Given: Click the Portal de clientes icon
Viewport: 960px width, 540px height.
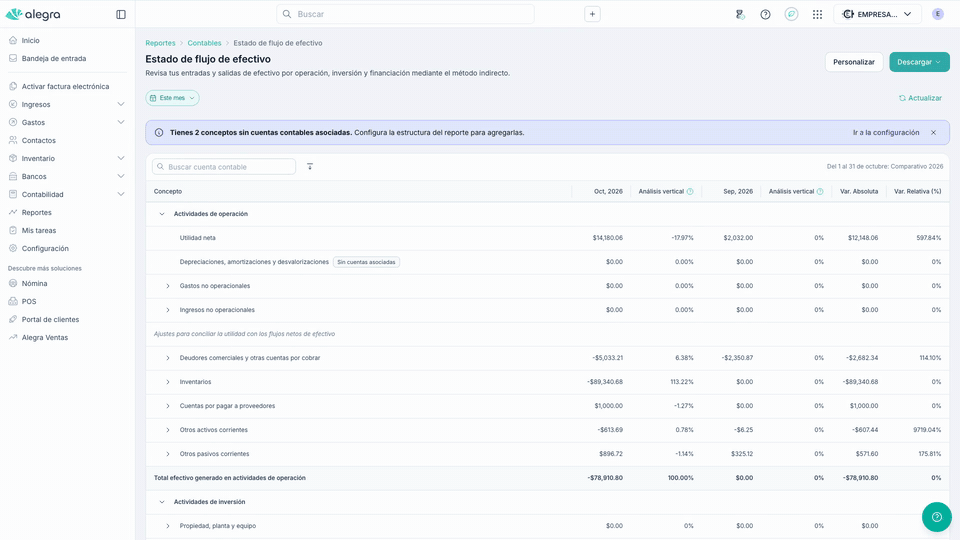Looking at the screenshot, I should 13,320.
